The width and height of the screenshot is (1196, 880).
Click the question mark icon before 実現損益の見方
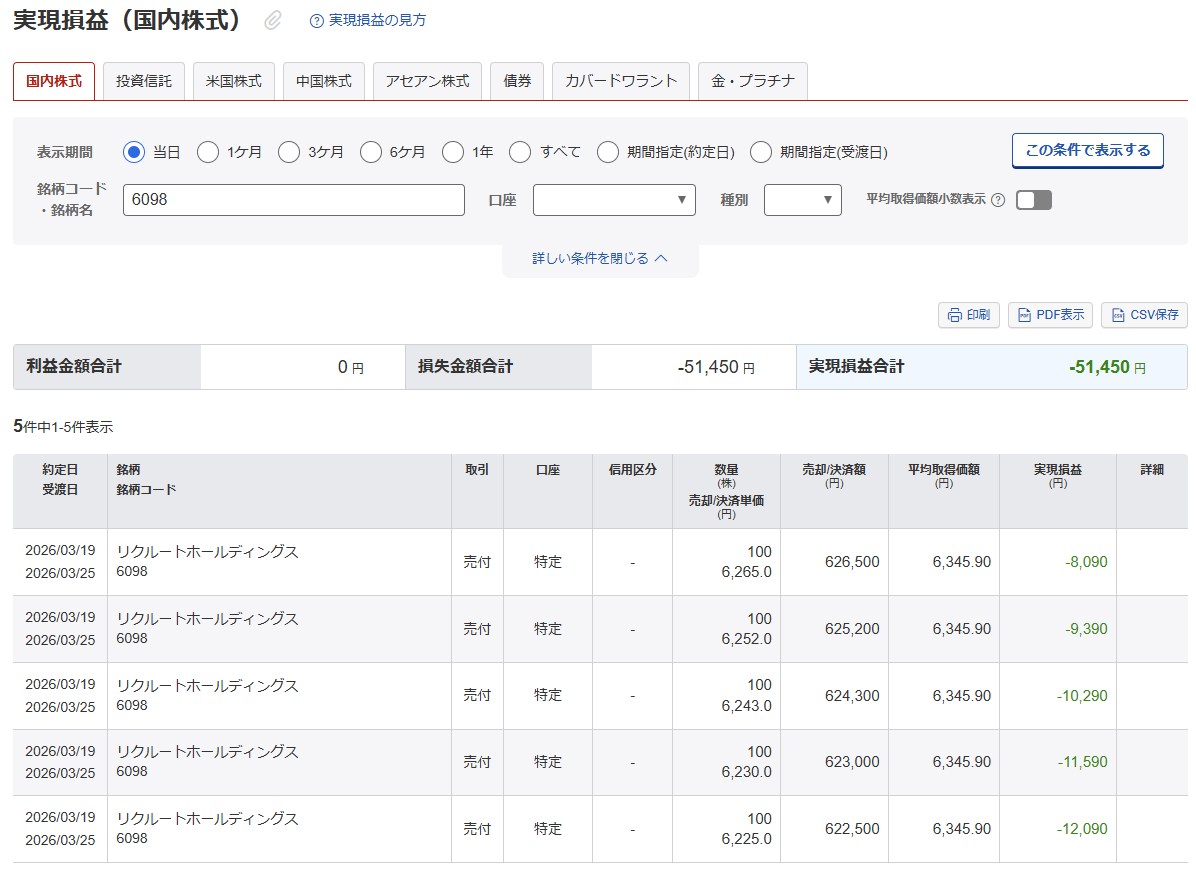[317, 21]
